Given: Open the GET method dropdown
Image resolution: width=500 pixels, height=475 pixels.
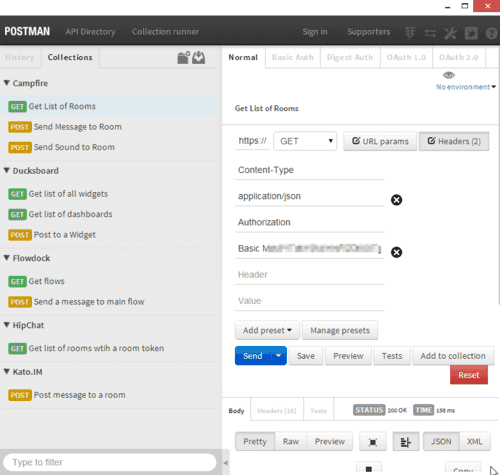Looking at the screenshot, I should [x=305, y=141].
